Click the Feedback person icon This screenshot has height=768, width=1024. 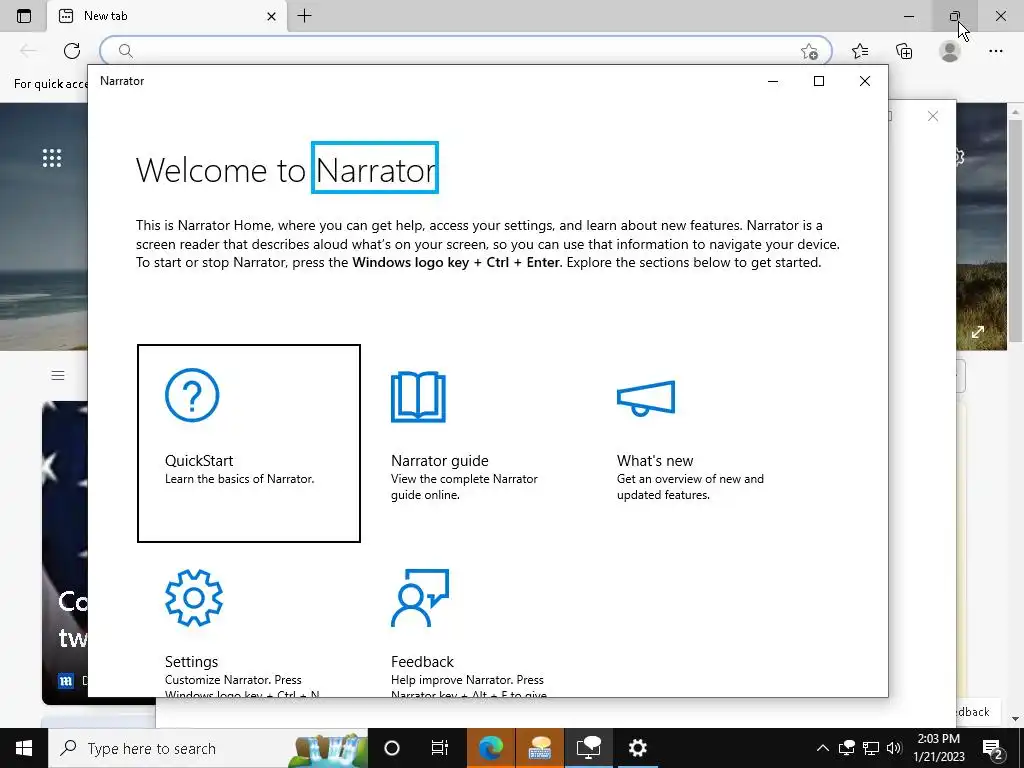tap(420, 598)
